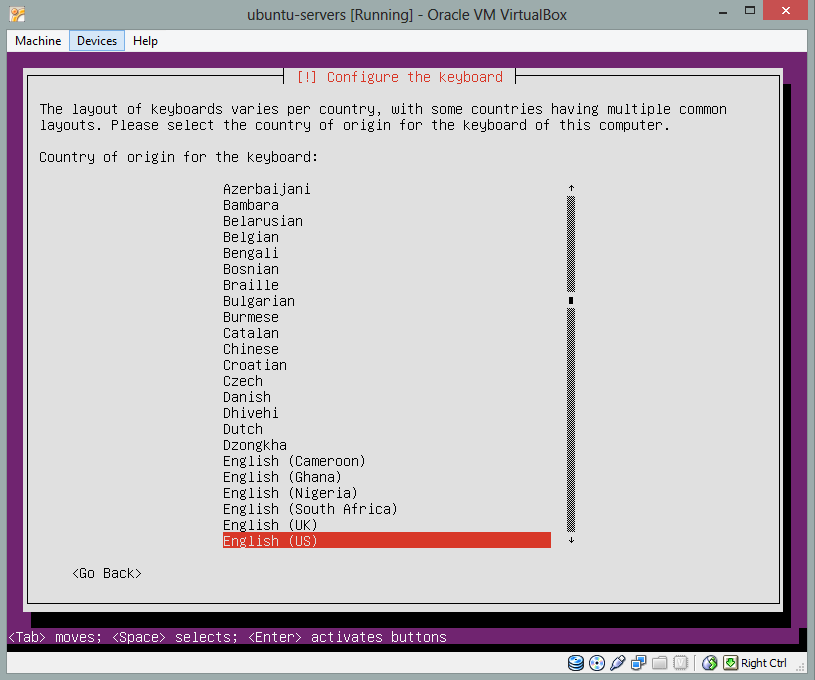Choose the Braille entry
The width and height of the screenshot is (815, 680).
pos(251,285)
